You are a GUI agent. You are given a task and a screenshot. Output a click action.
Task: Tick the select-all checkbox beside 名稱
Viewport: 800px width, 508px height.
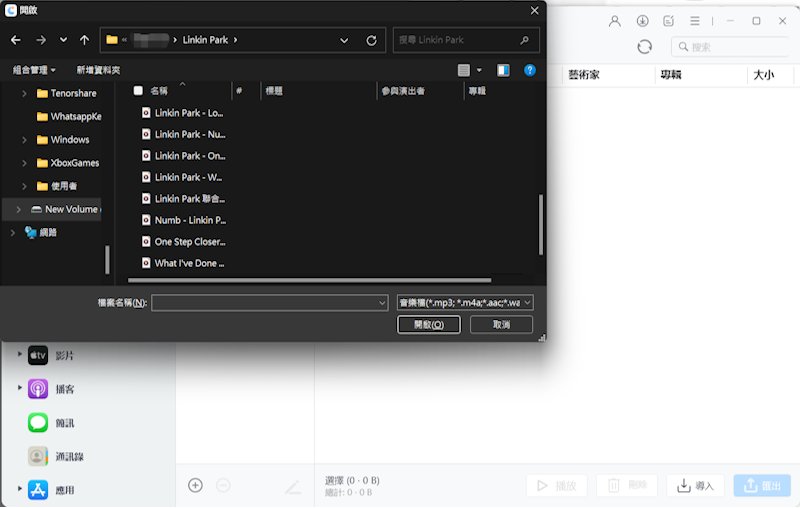click(x=138, y=91)
